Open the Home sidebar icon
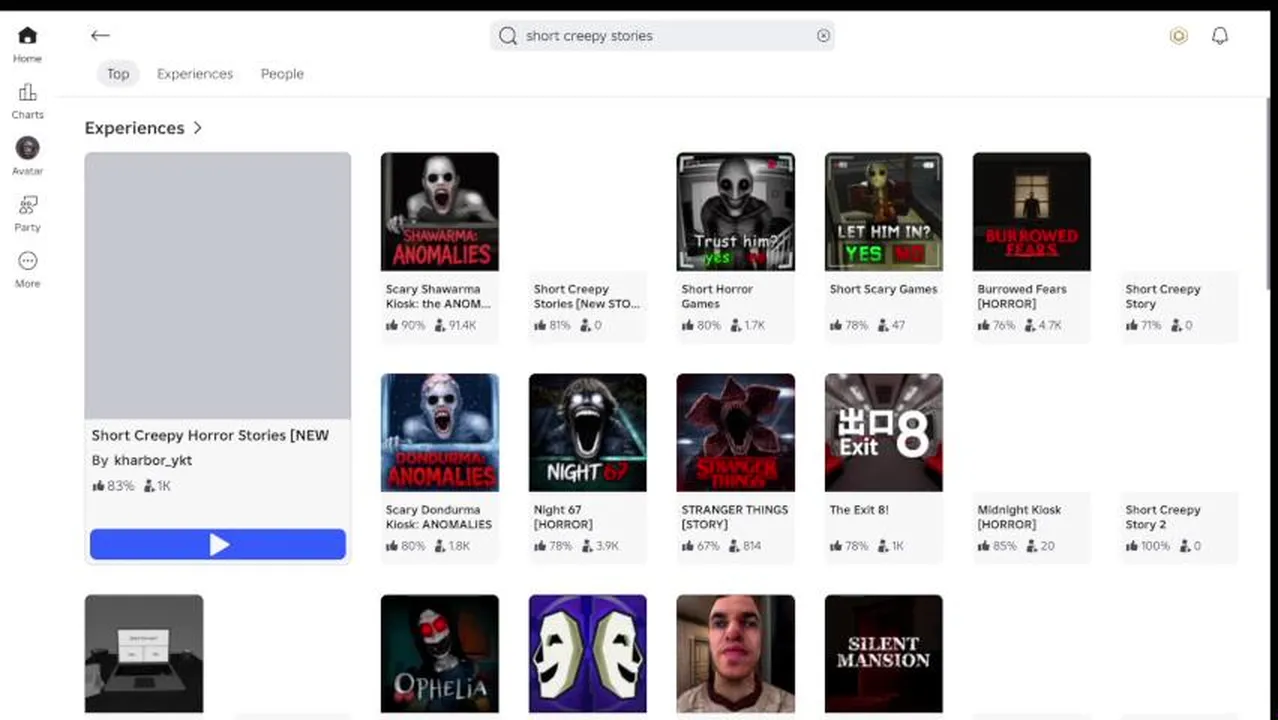The image size is (1278, 720). pyautogui.click(x=27, y=36)
